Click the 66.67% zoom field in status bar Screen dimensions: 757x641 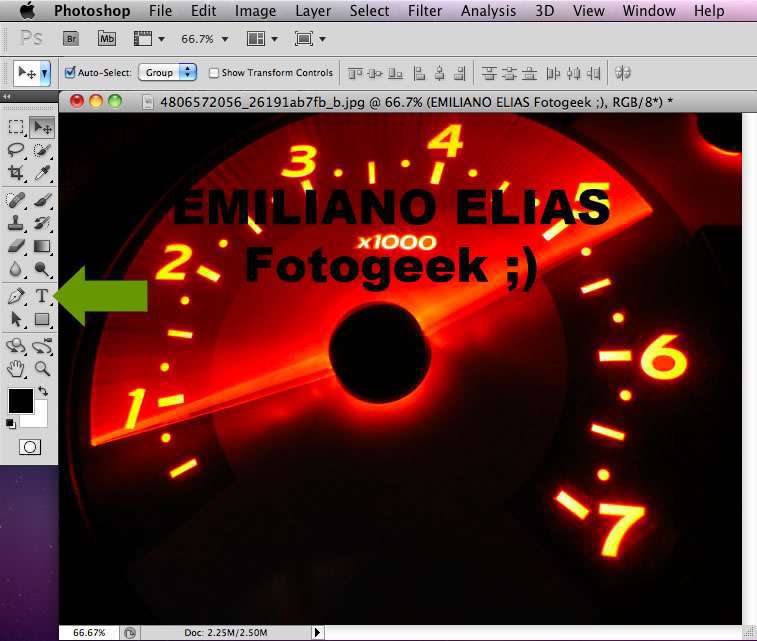(x=88, y=633)
